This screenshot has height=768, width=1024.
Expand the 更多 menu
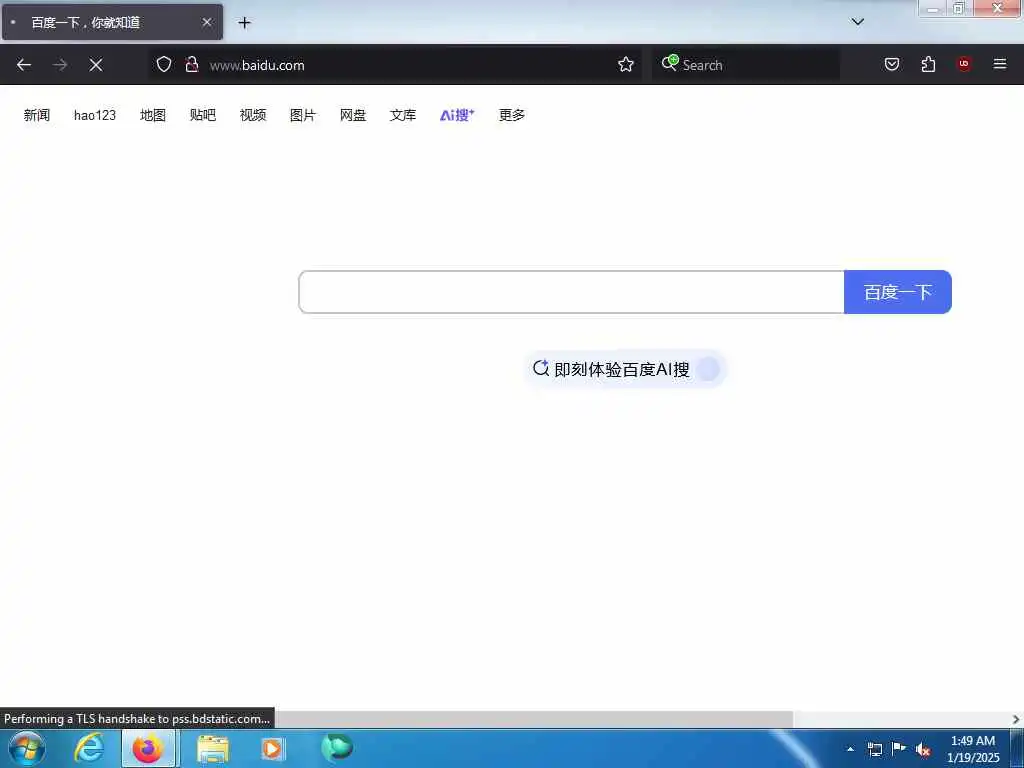point(511,116)
